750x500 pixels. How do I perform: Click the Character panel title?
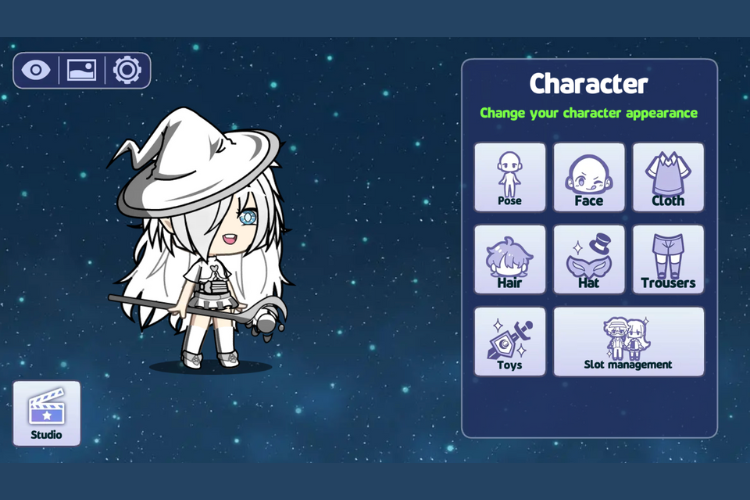click(x=589, y=84)
